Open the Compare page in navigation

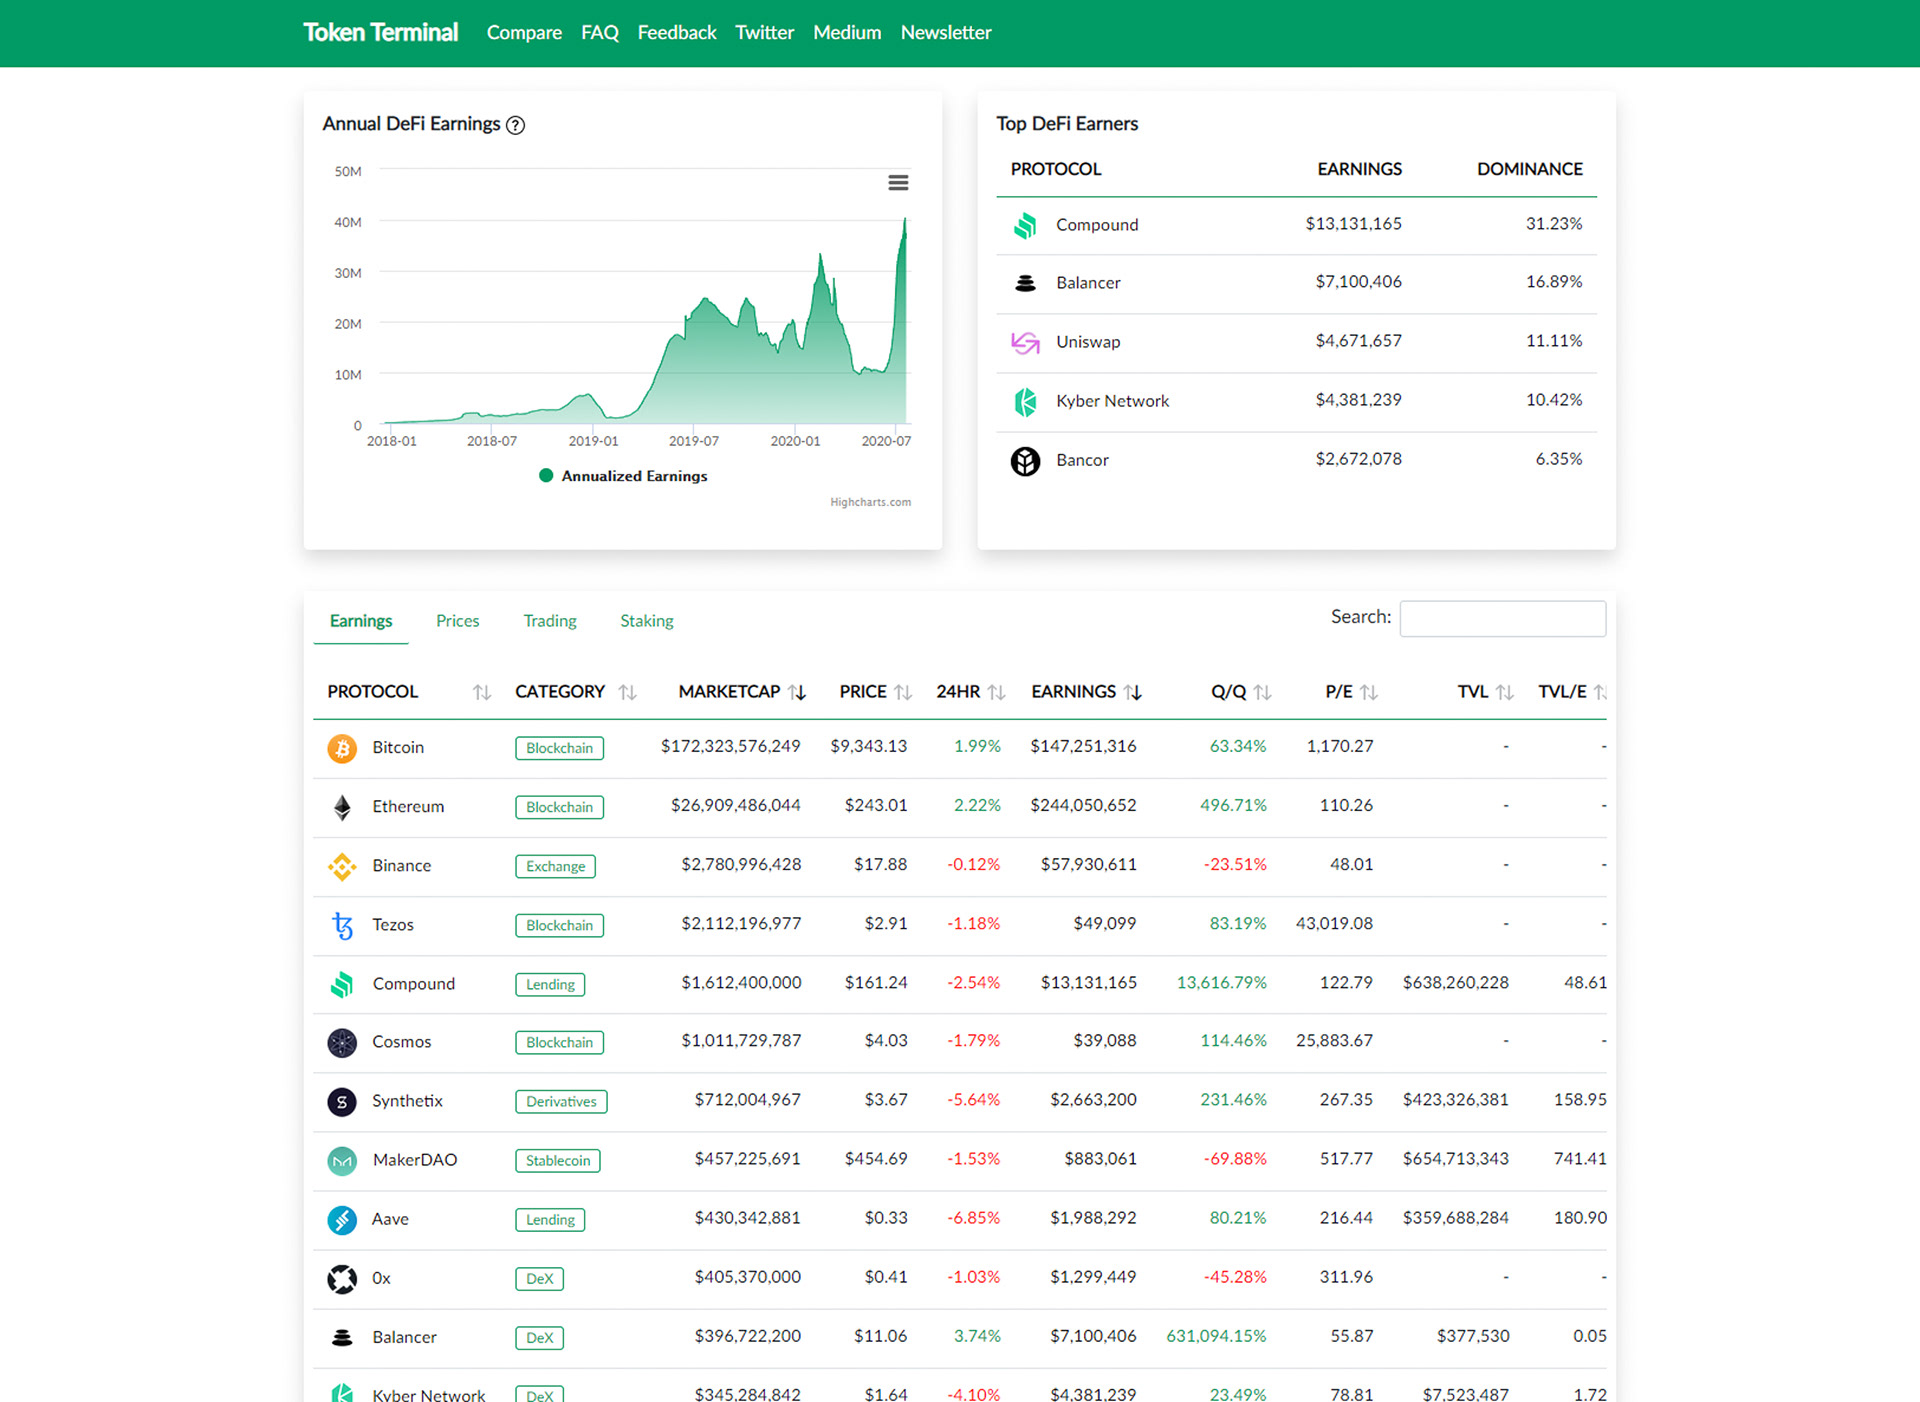tap(524, 33)
